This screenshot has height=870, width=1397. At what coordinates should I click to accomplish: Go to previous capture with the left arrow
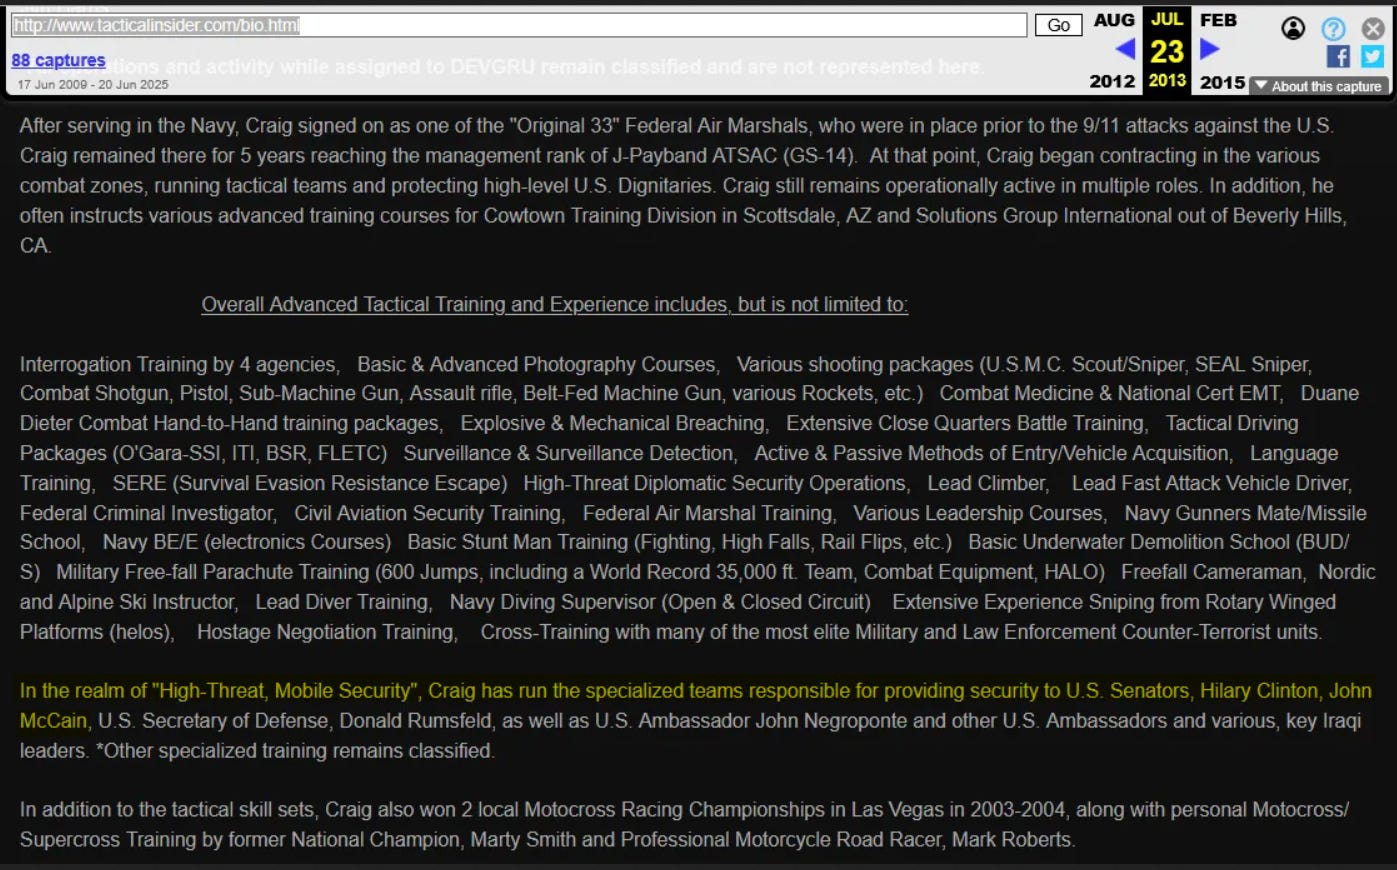click(x=1125, y=49)
